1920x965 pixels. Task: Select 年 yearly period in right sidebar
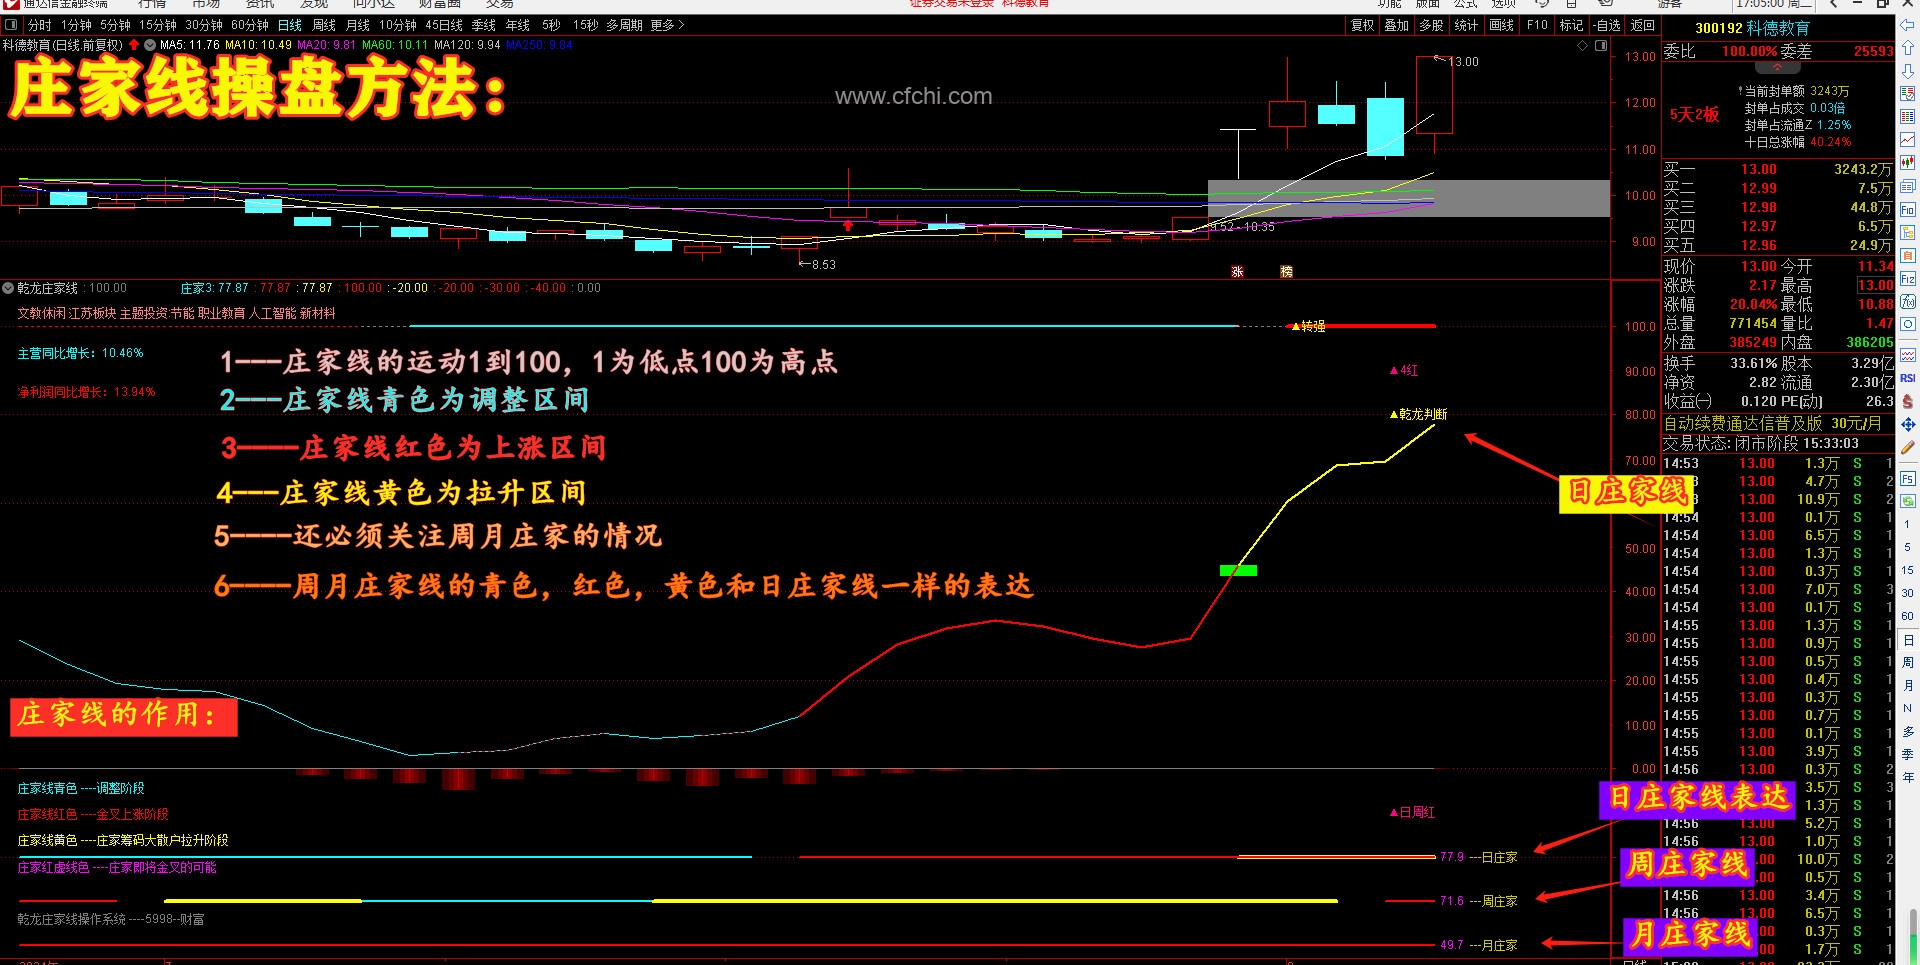coord(1908,777)
